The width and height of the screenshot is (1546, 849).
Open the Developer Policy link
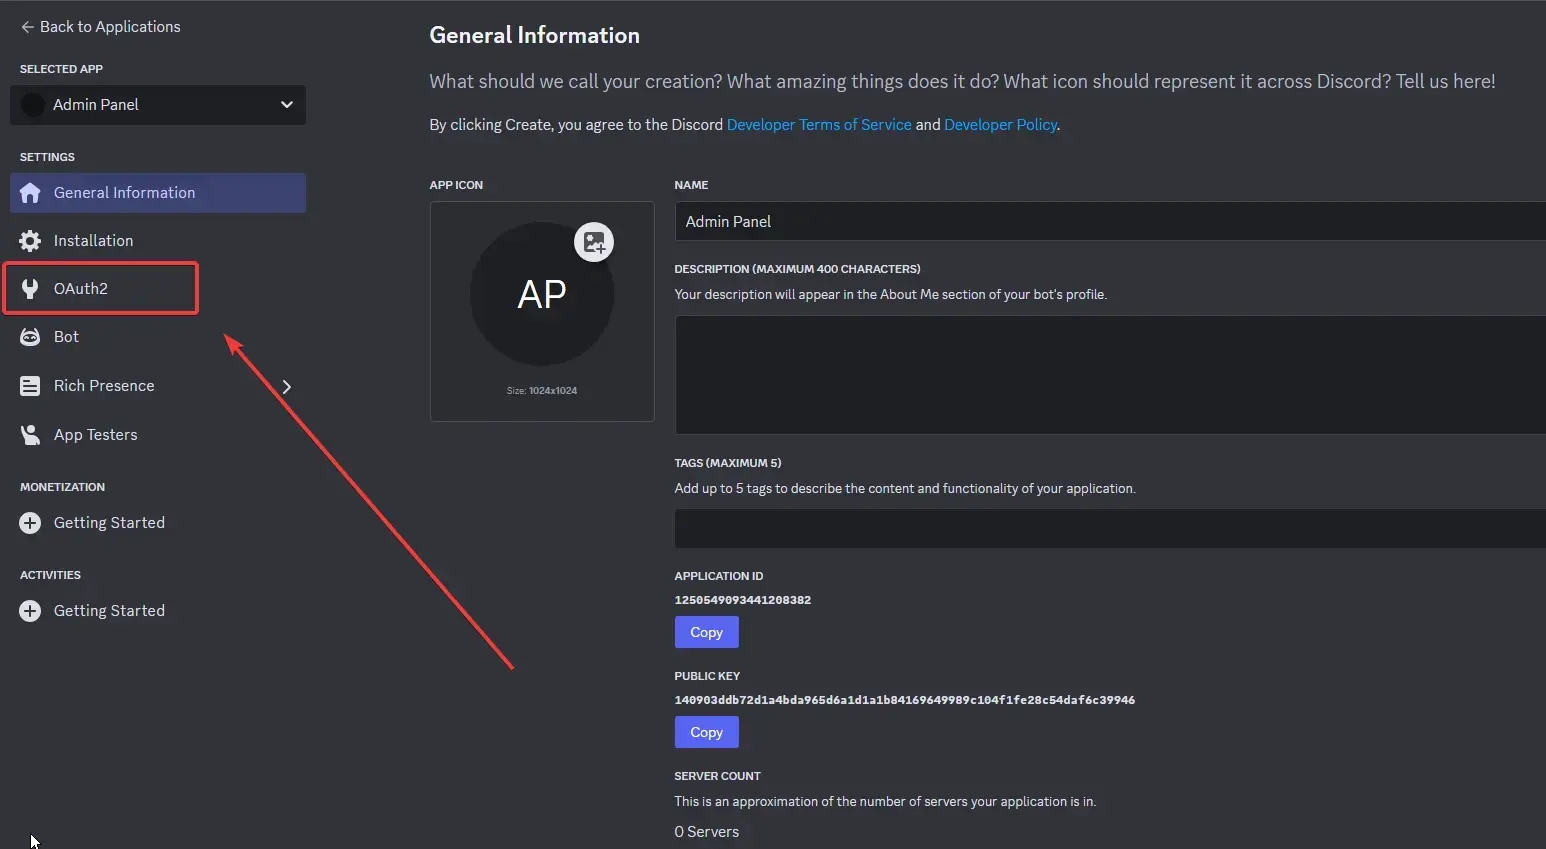click(1000, 125)
